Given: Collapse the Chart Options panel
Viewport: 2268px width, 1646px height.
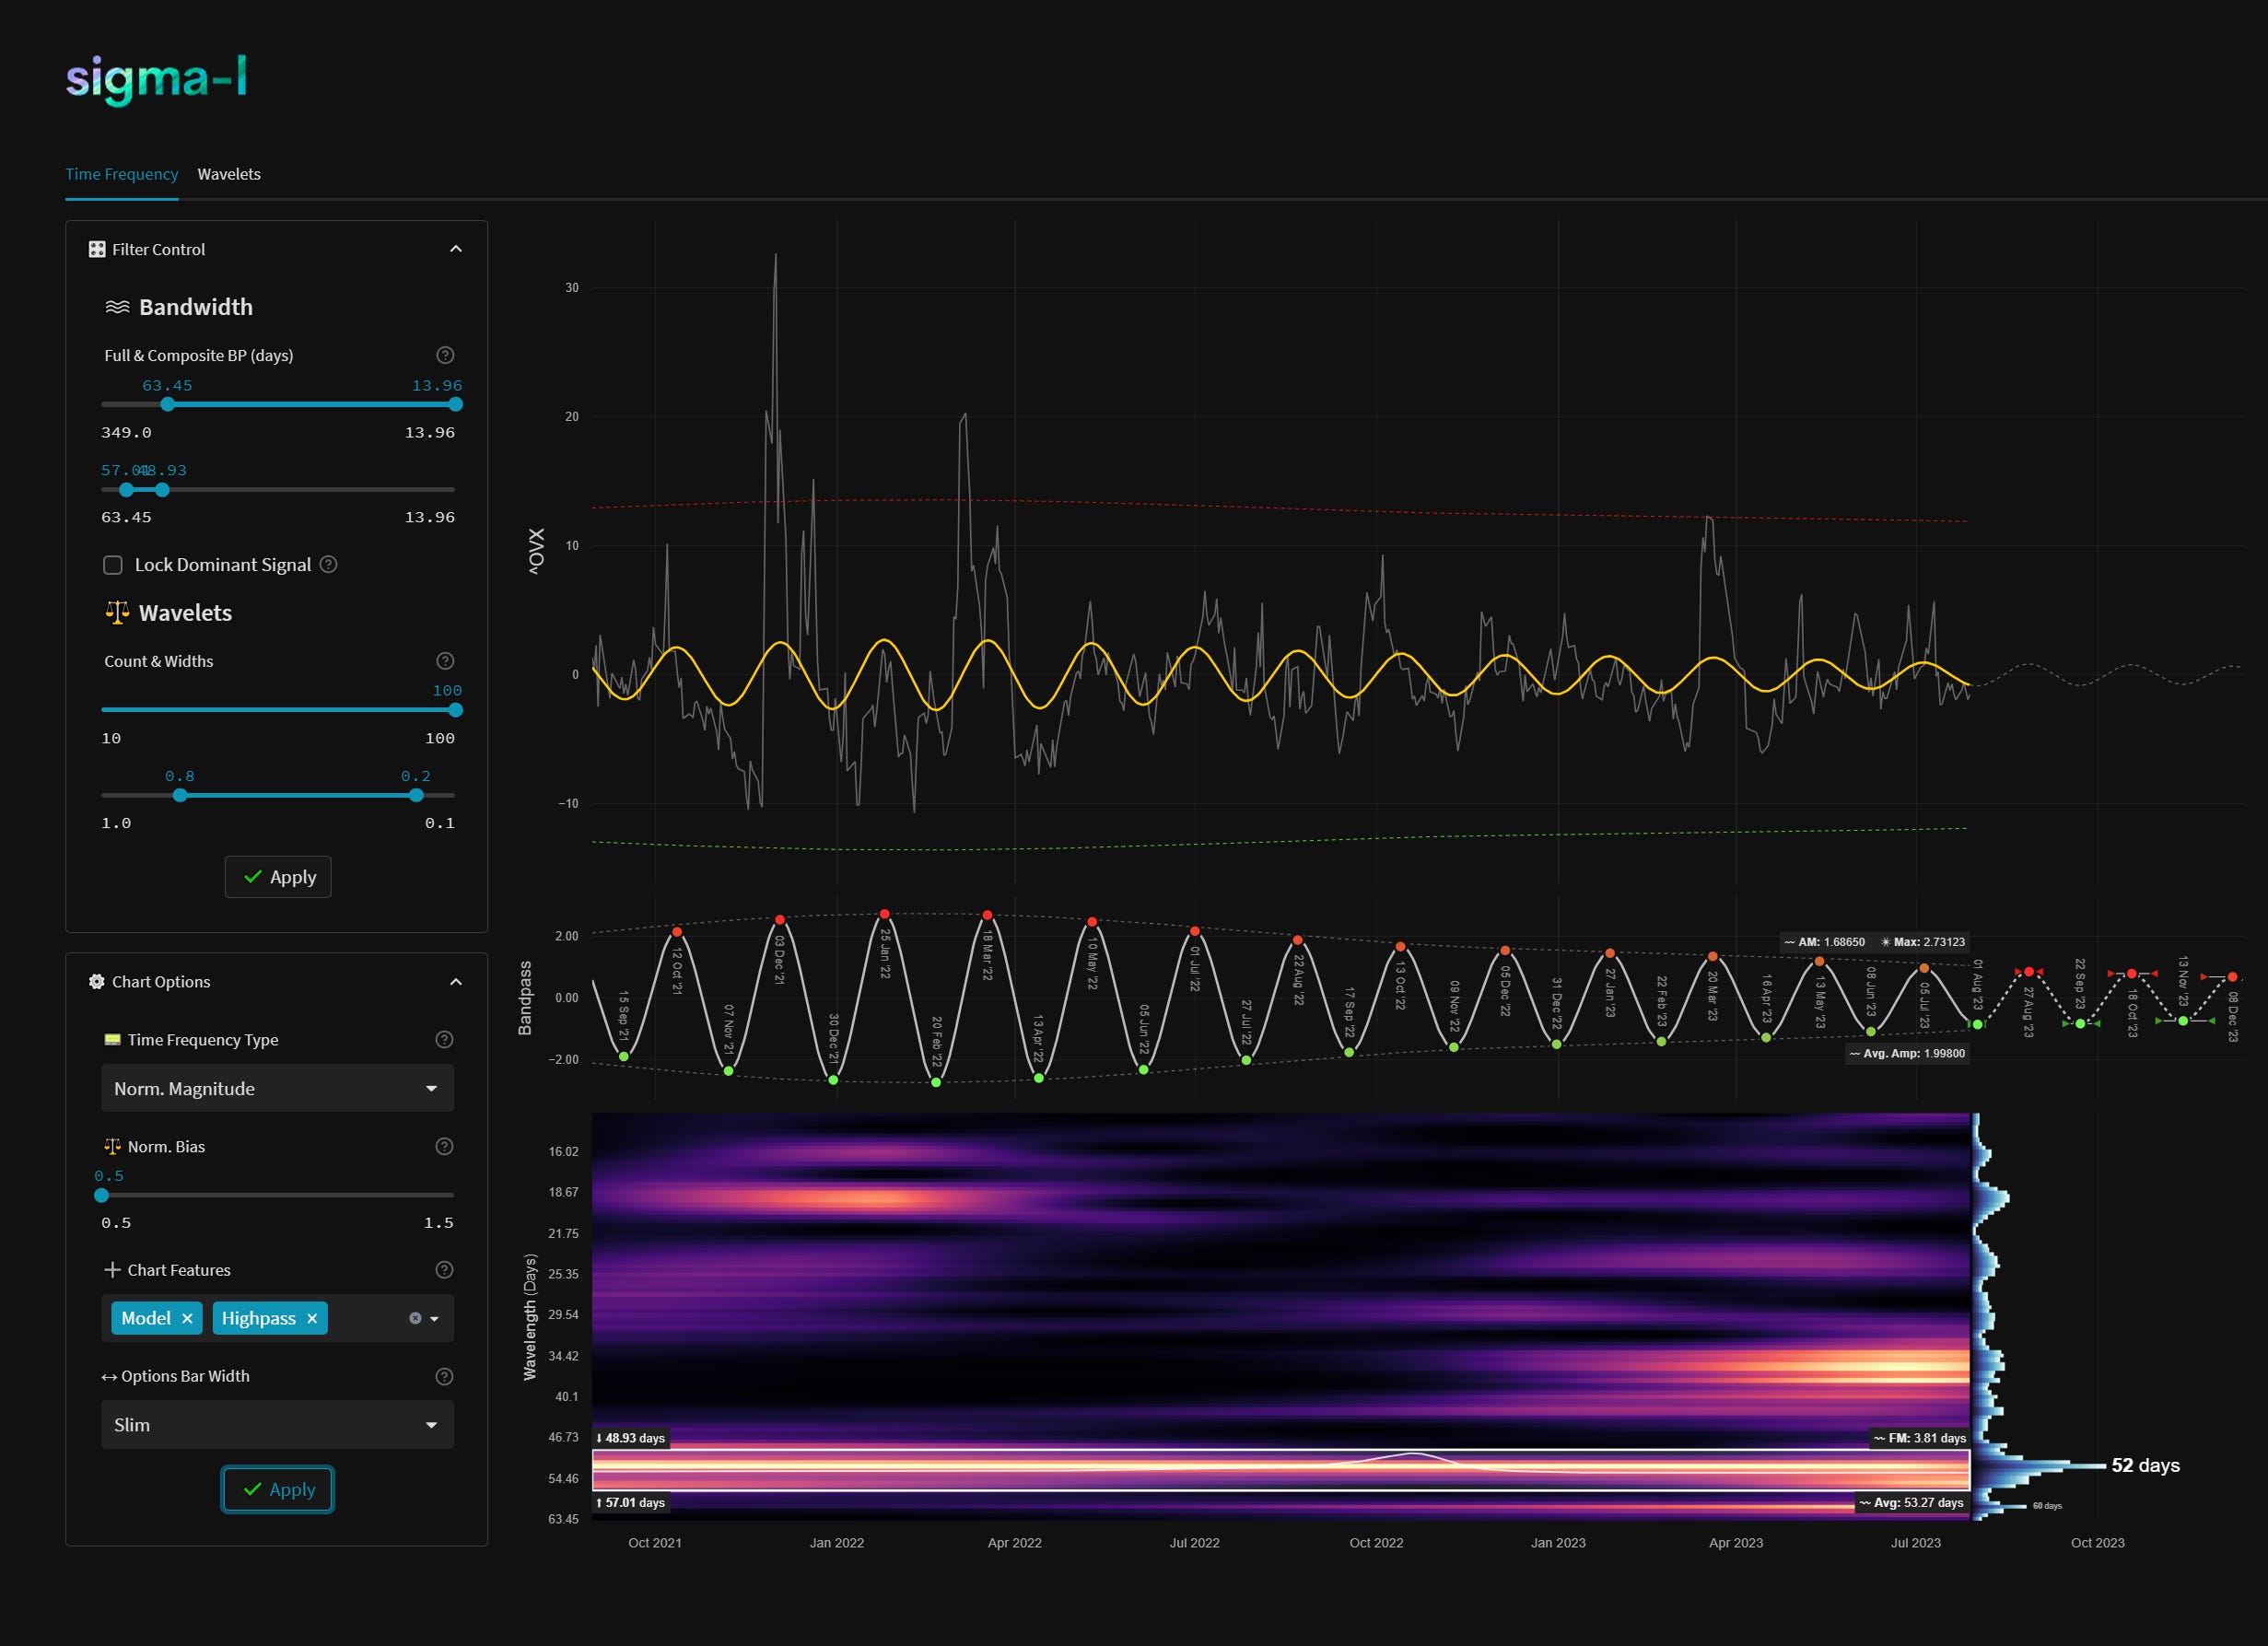Looking at the screenshot, I should pyautogui.click(x=456, y=982).
